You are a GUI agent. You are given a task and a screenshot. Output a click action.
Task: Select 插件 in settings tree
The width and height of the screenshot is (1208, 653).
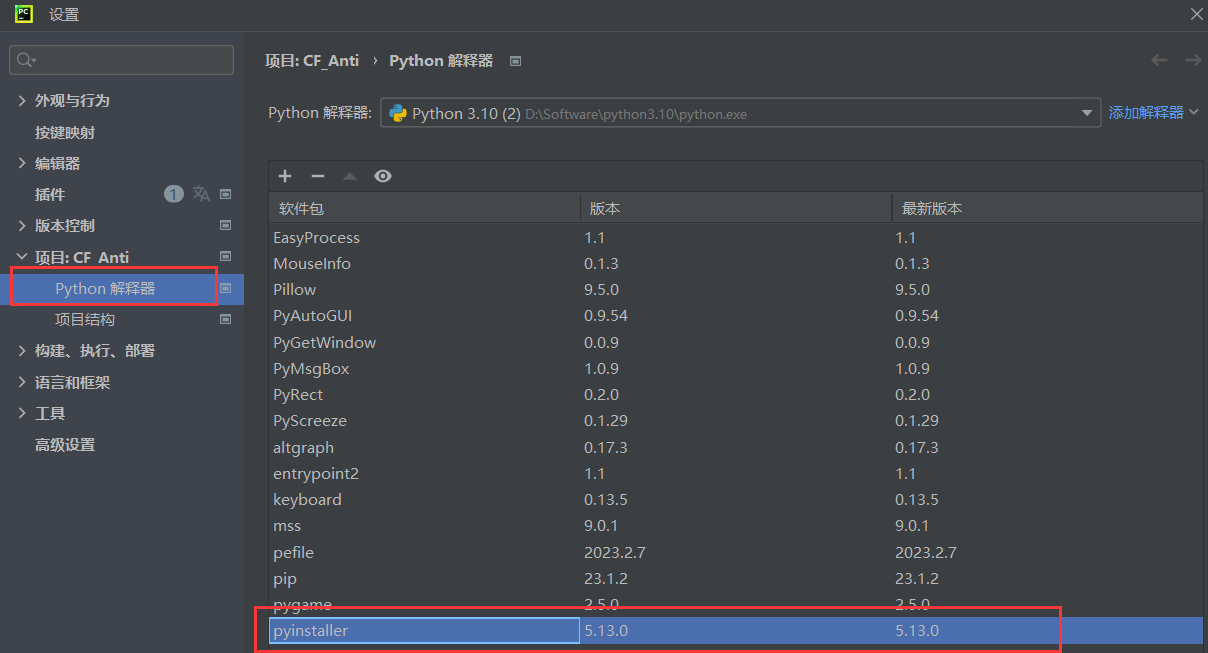point(50,194)
